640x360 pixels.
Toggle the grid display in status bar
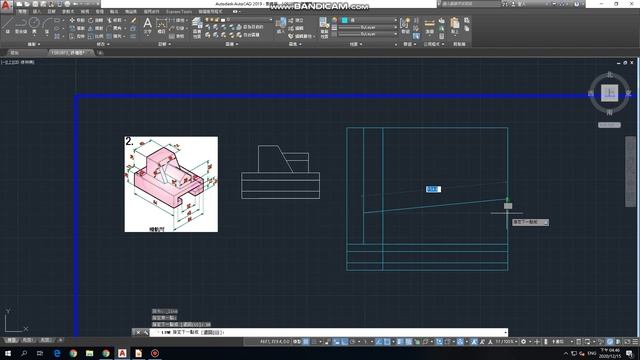306,342
